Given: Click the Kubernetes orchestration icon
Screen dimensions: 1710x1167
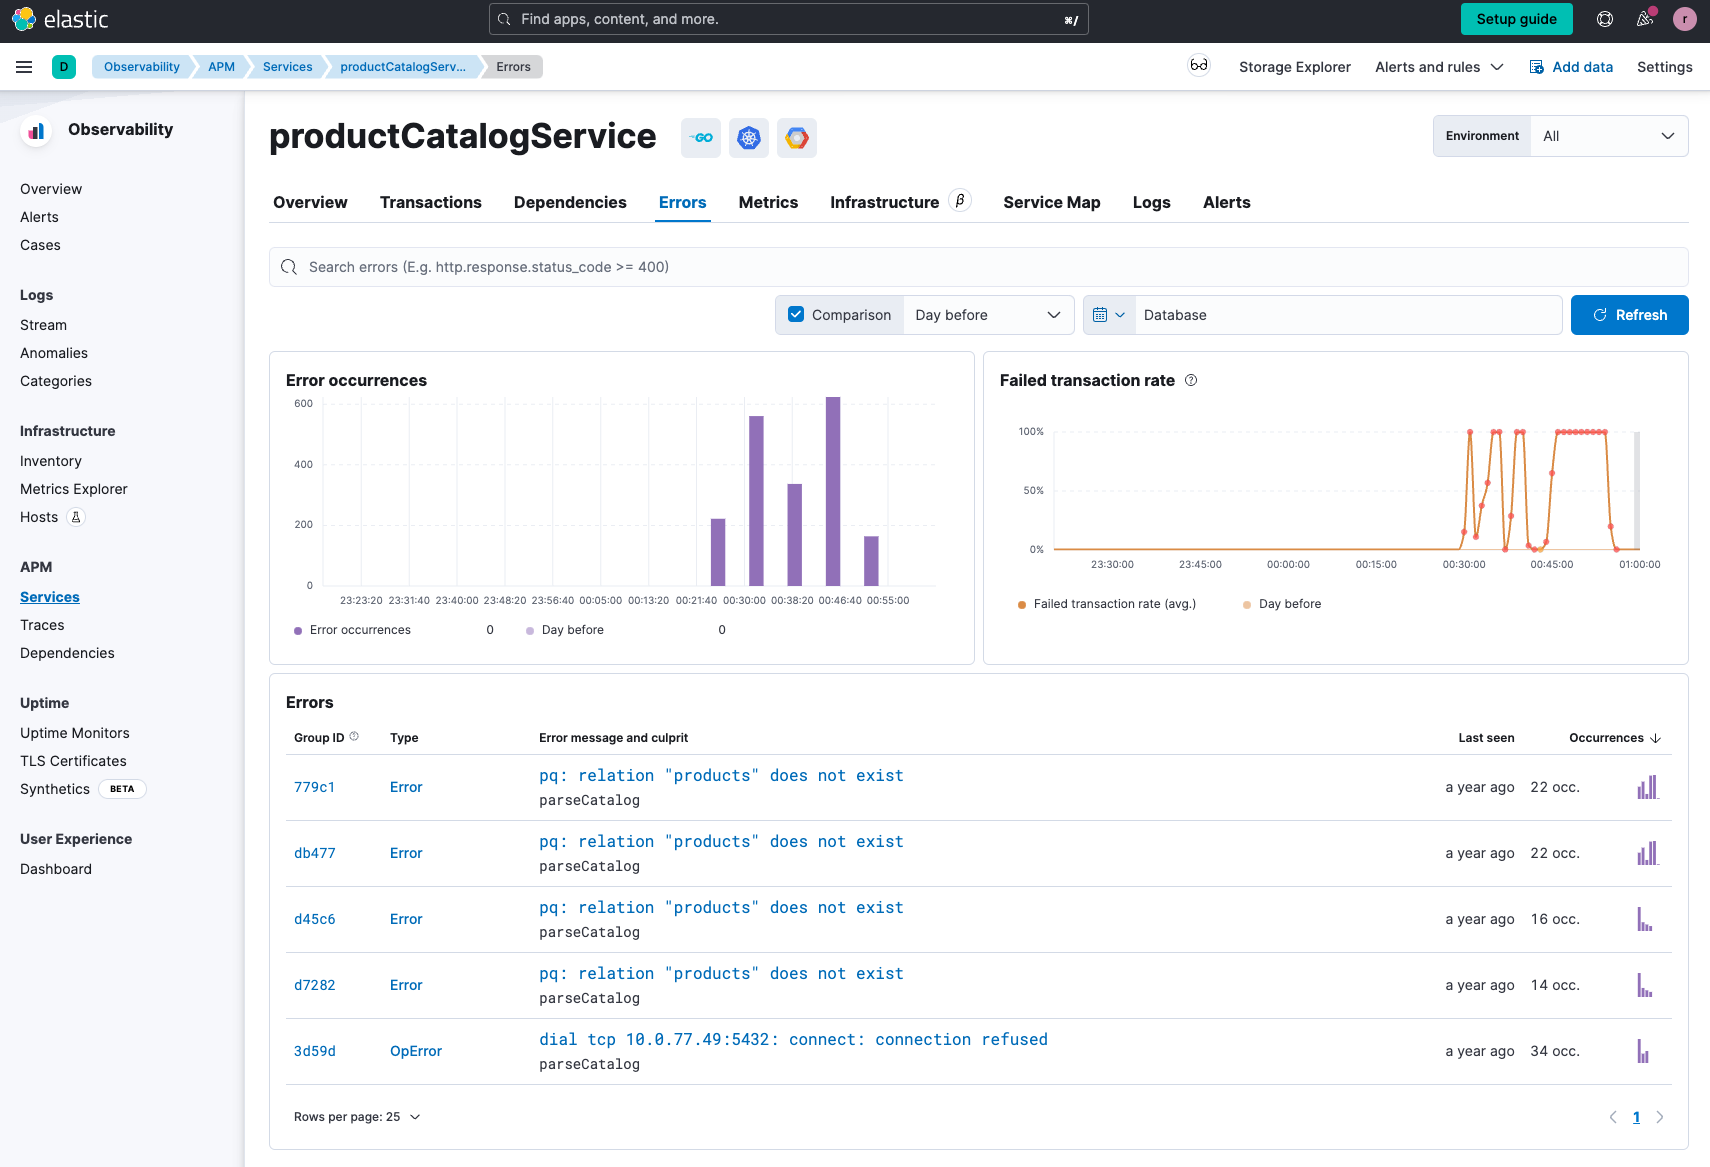Looking at the screenshot, I should coord(749,138).
